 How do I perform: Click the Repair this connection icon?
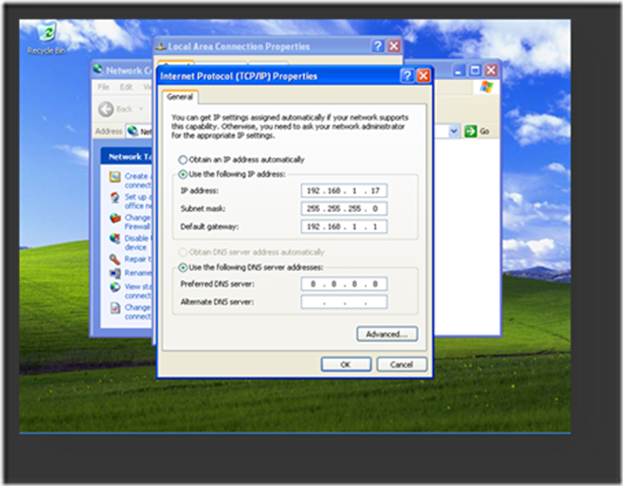(x=115, y=259)
